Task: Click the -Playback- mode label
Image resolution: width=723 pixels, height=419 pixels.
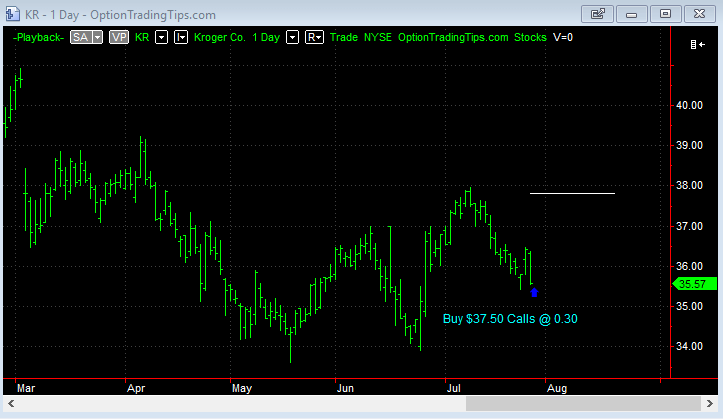Action: tap(38, 37)
